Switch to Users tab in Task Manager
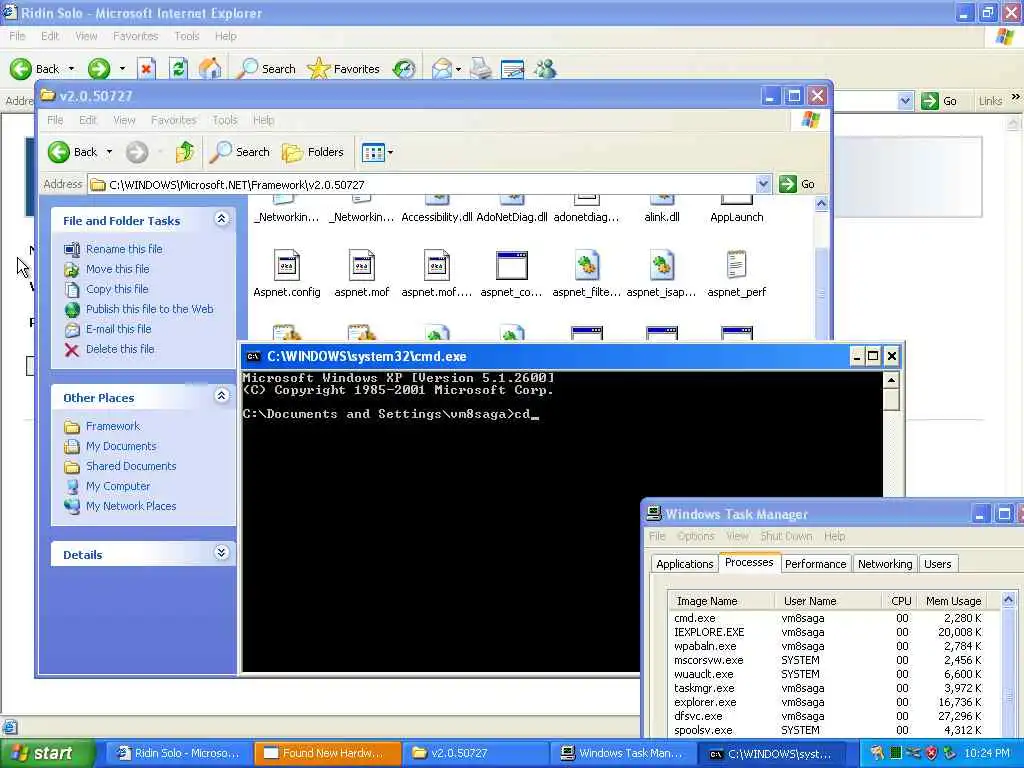Viewport: 1024px width, 768px height. tap(937, 564)
